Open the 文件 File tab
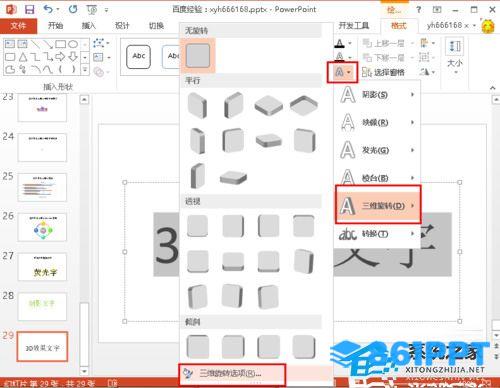The height and width of the screenshot is (388, 500). (x=18, y=26)
